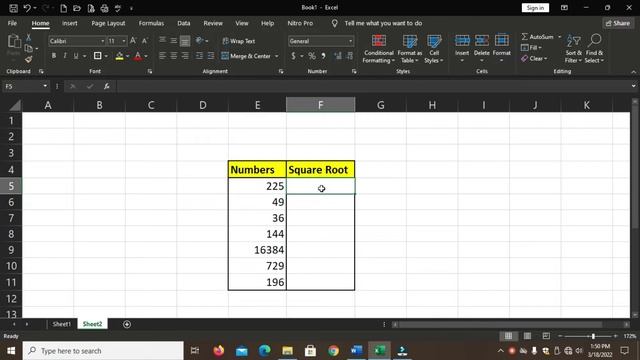640x360 pixels.
Task: Toggle Bold formatting
Action: pos(53,56)
